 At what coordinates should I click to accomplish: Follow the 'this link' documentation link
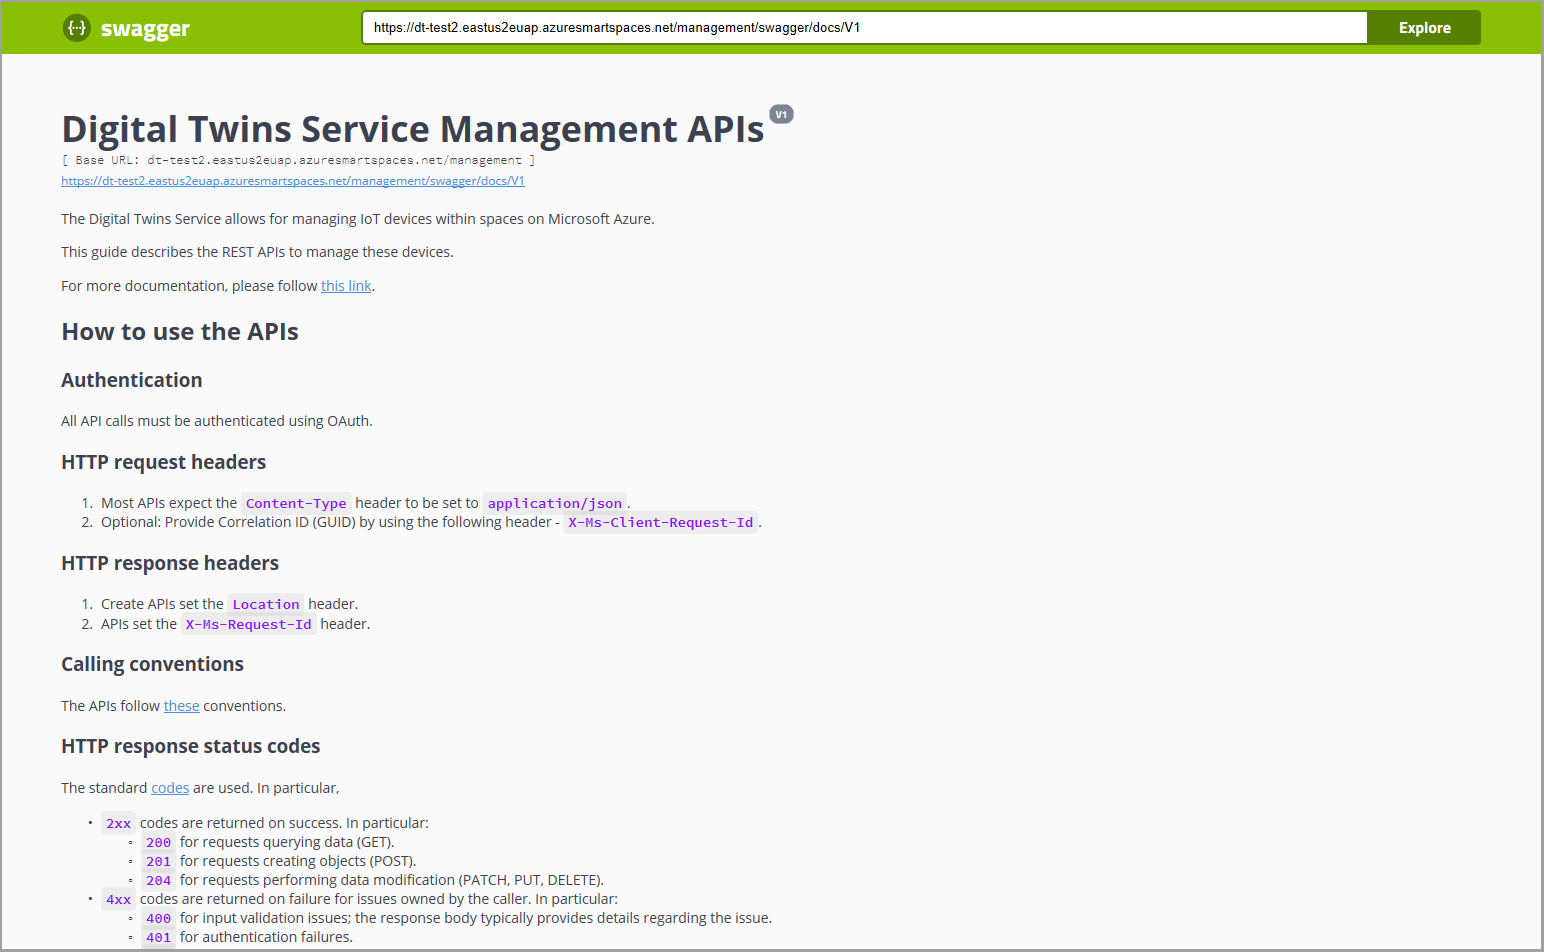pos(346,286)
